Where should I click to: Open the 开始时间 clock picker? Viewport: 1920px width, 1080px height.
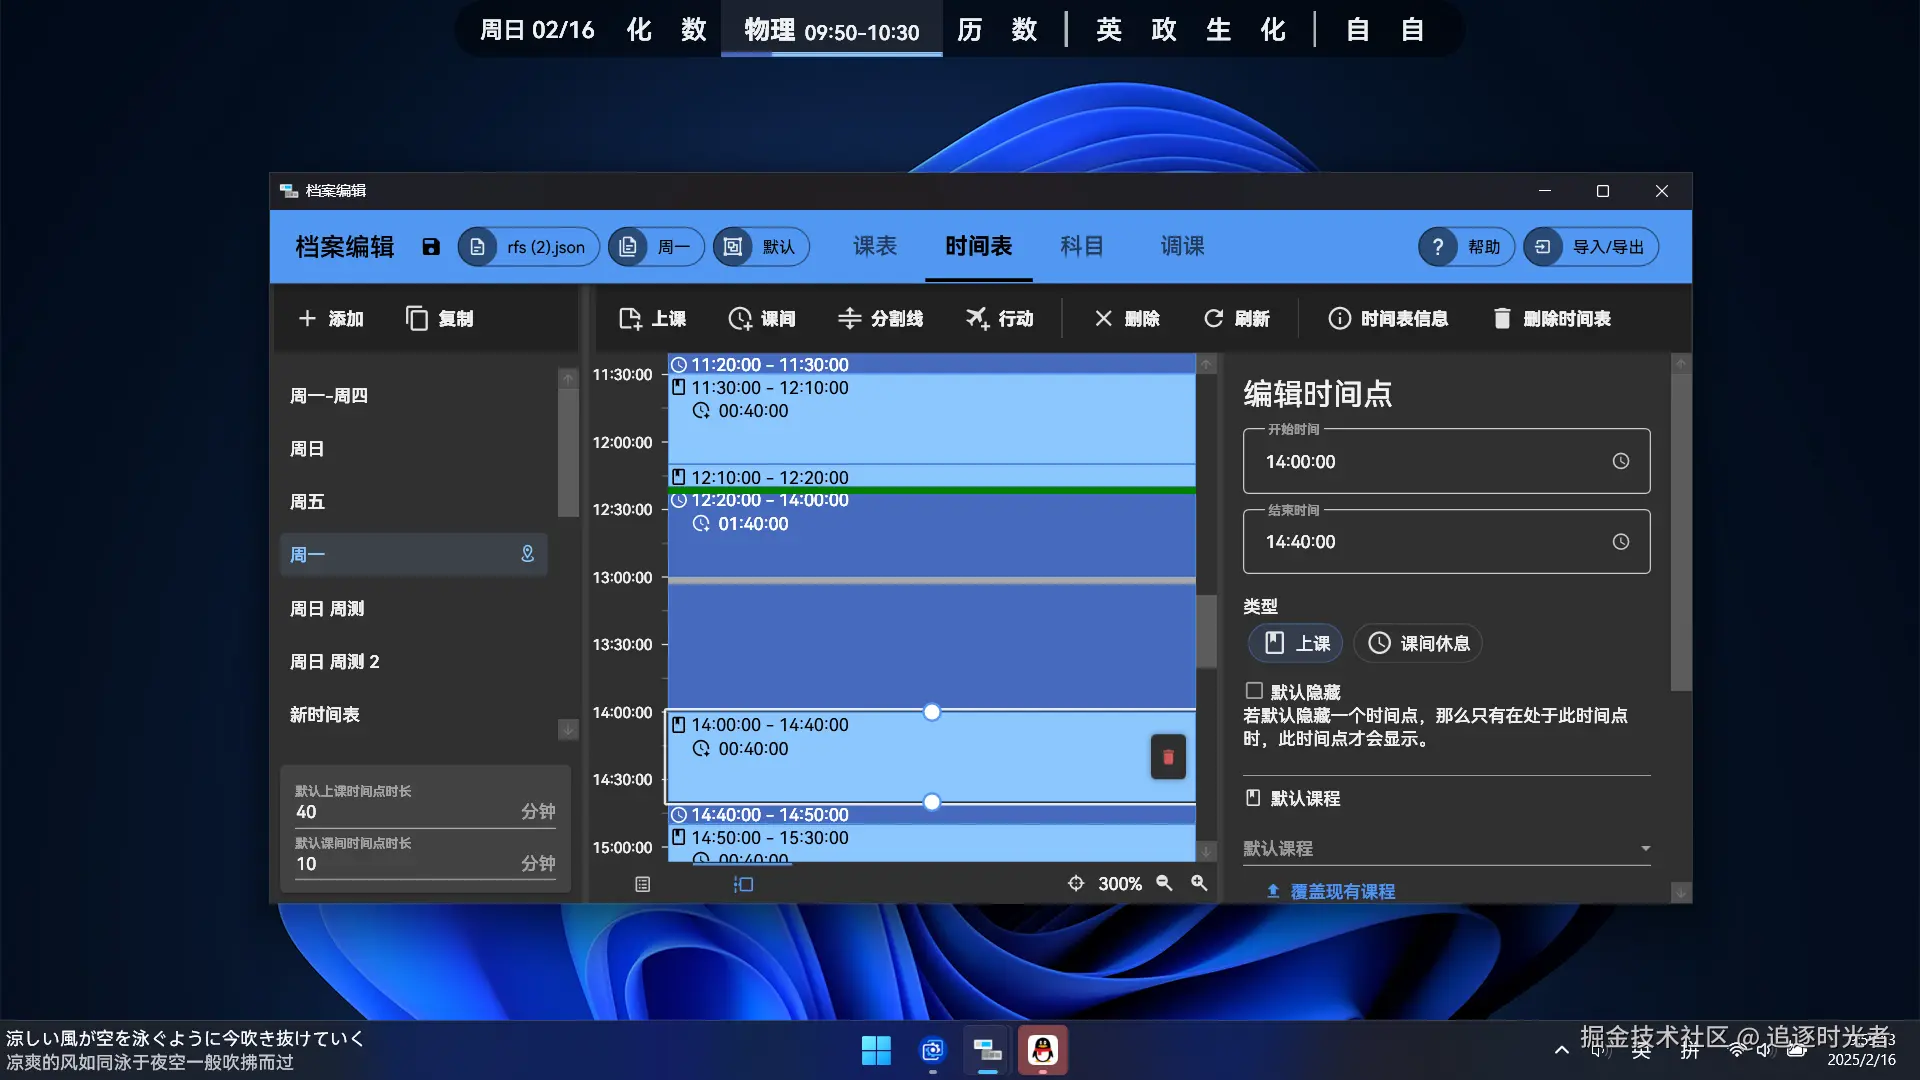pos(1620,461)
